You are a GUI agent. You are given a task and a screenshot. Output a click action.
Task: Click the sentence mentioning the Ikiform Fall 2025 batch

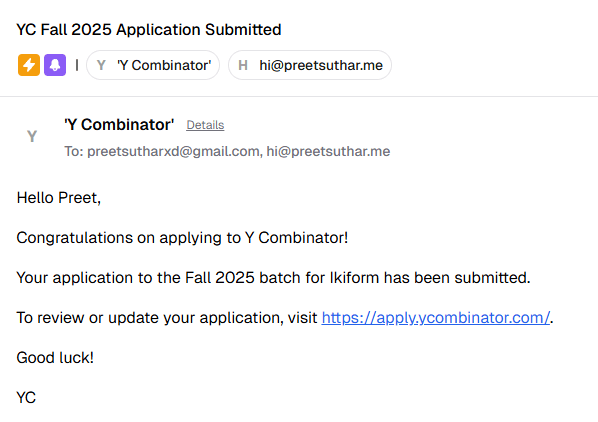pyautogui.click(x=273, y=278)
